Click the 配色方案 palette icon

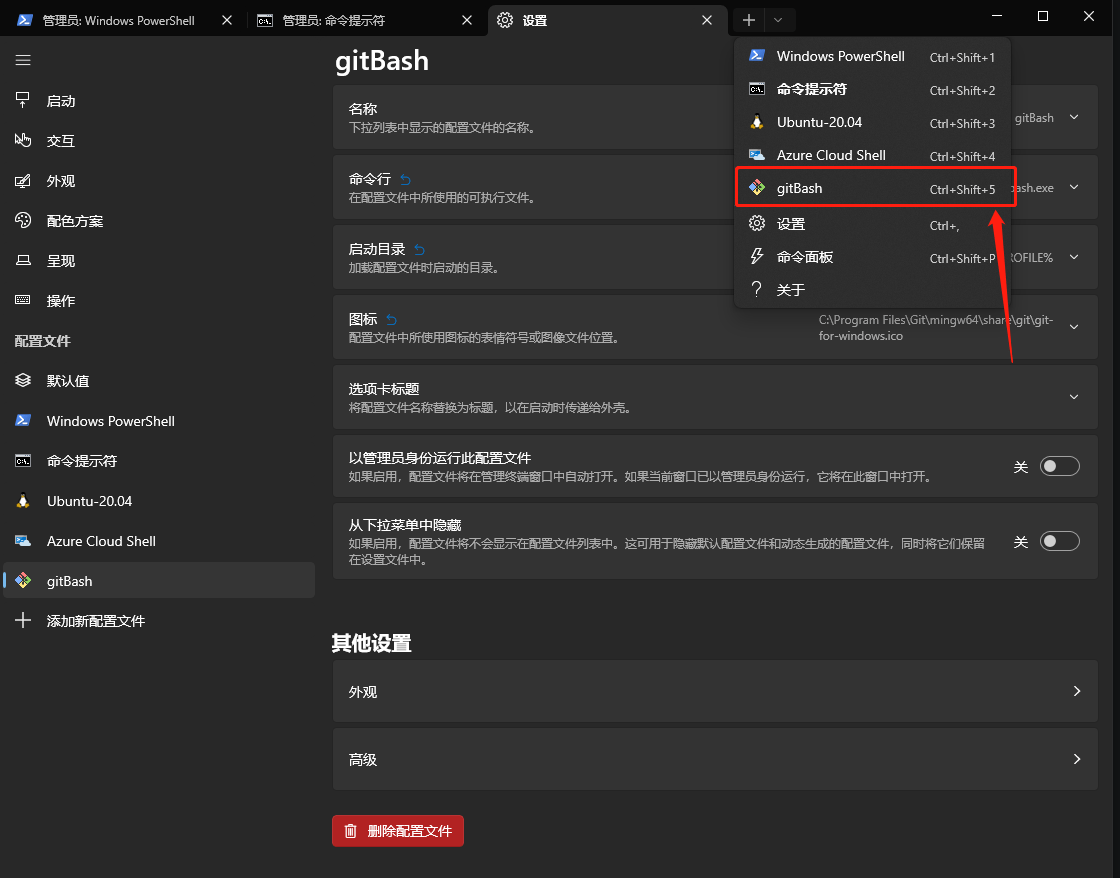coord(23,221)
